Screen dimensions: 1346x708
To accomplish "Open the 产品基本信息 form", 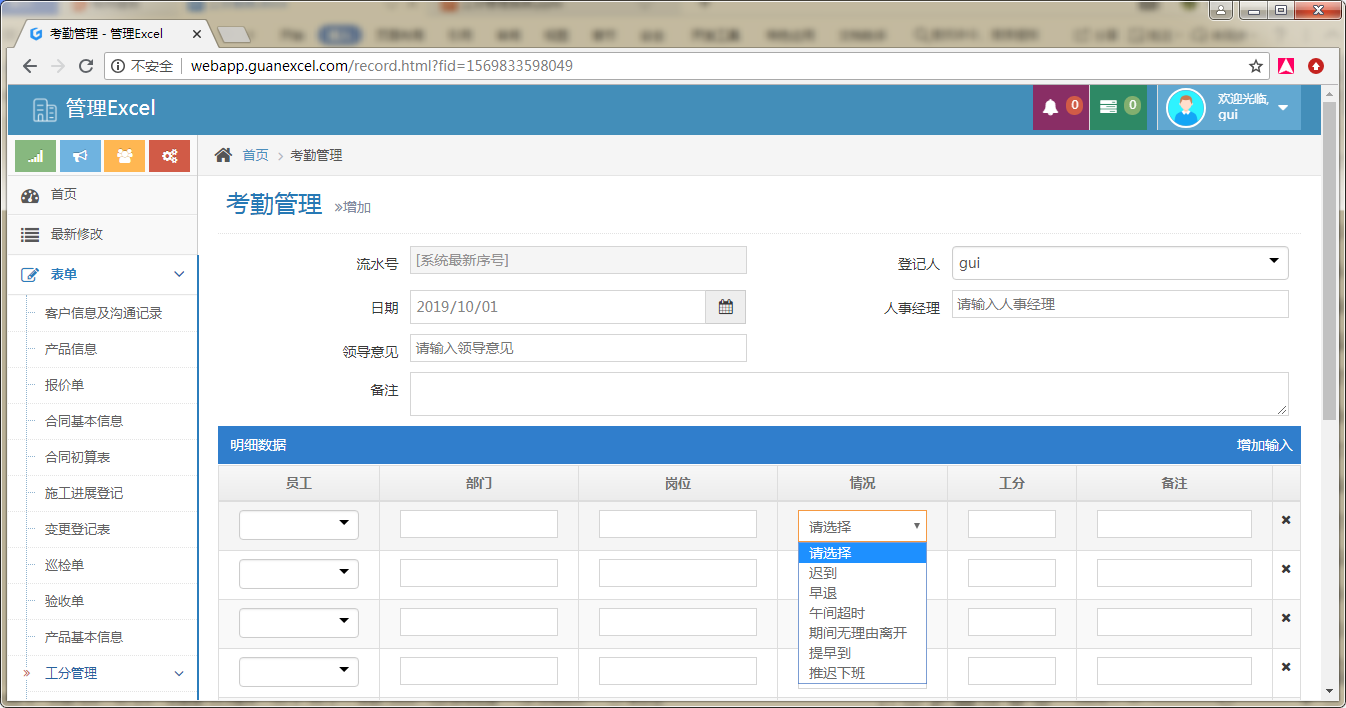I will pos(84,637).
